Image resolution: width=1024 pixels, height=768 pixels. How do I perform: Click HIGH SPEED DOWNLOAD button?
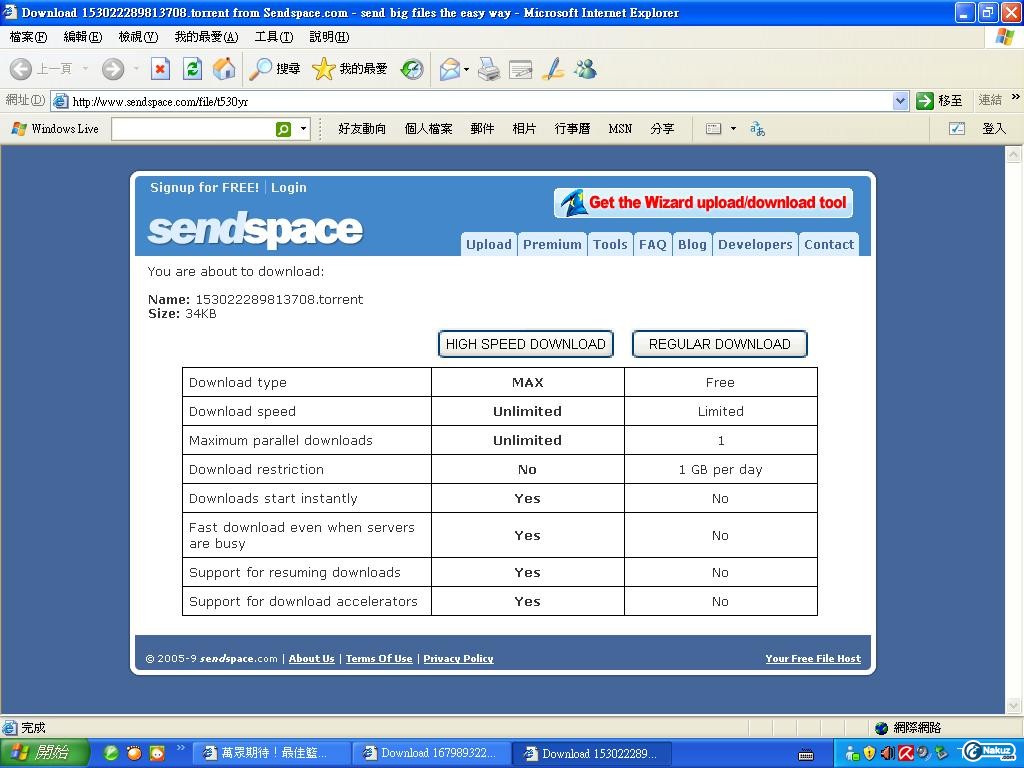(526, 344)
